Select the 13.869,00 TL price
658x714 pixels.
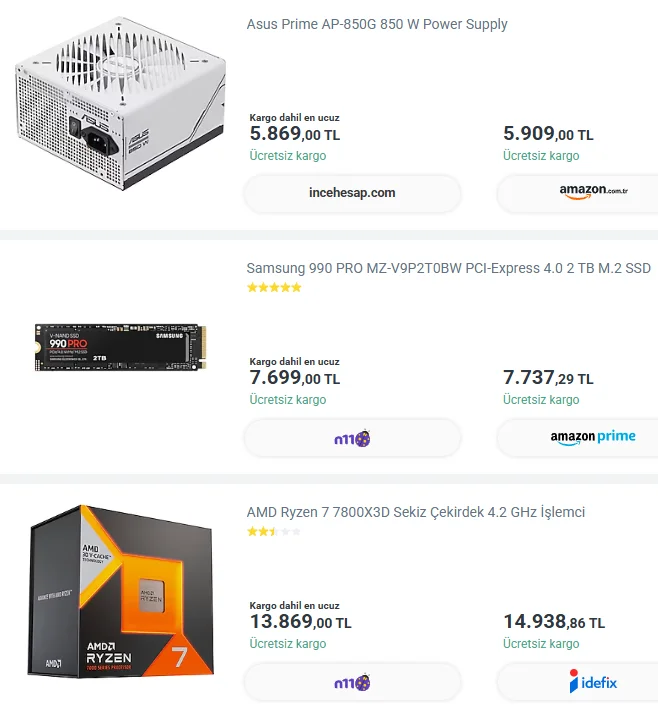(300, 622)
